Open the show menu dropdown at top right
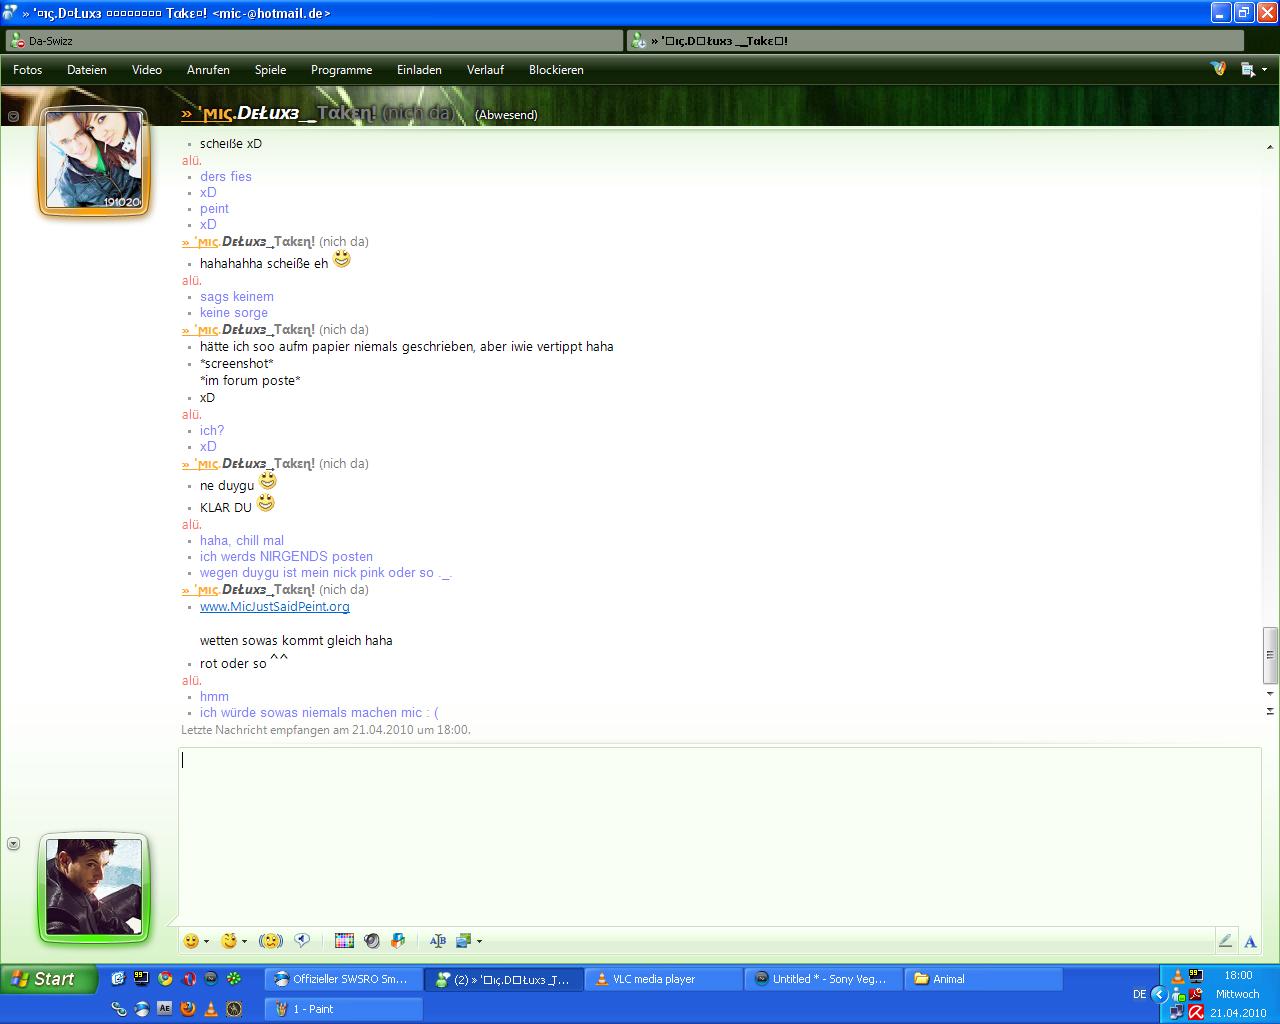 1251,70
